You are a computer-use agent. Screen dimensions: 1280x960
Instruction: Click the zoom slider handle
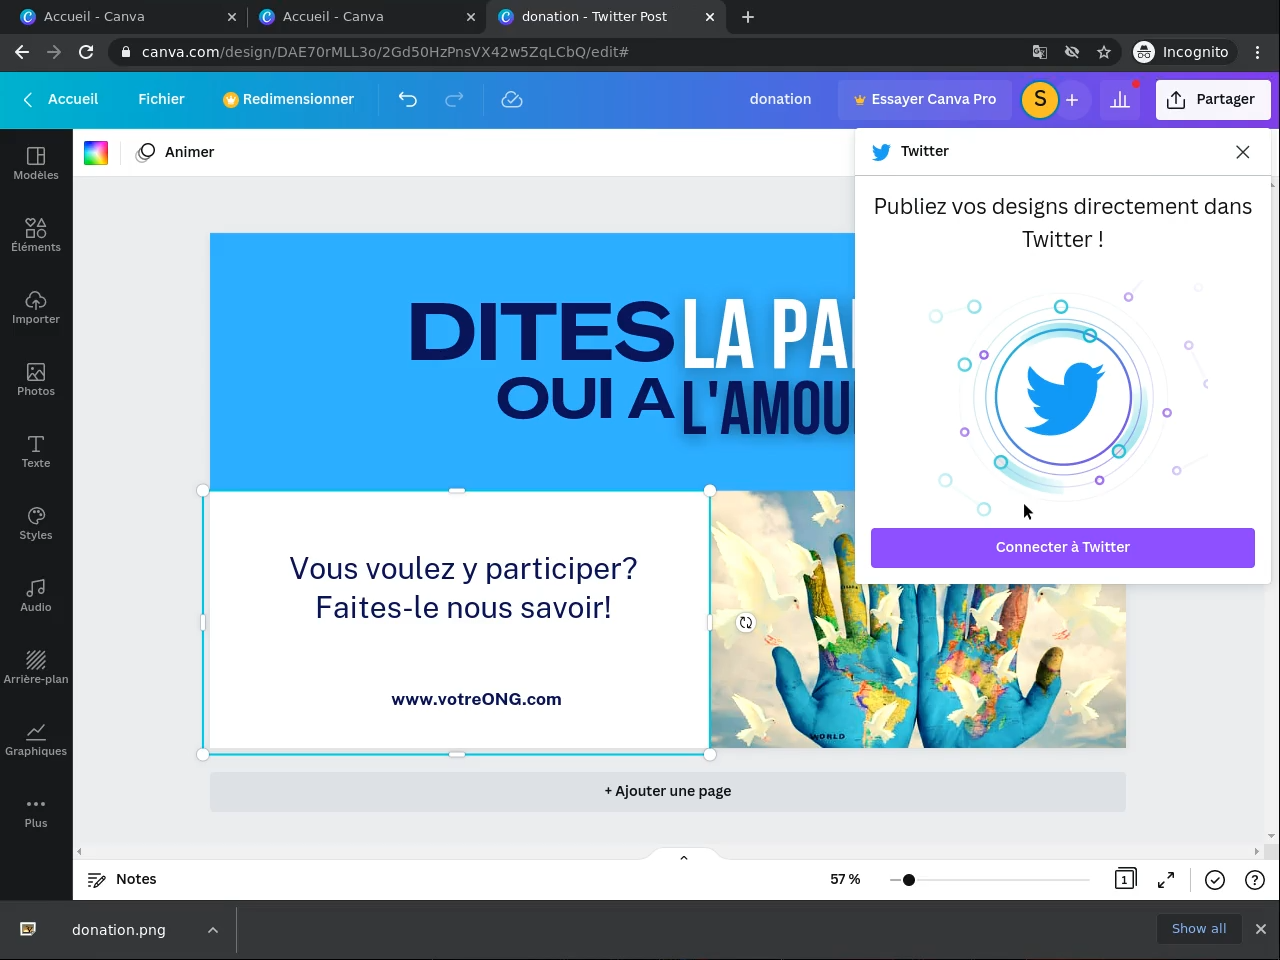[x=908, y=880]
